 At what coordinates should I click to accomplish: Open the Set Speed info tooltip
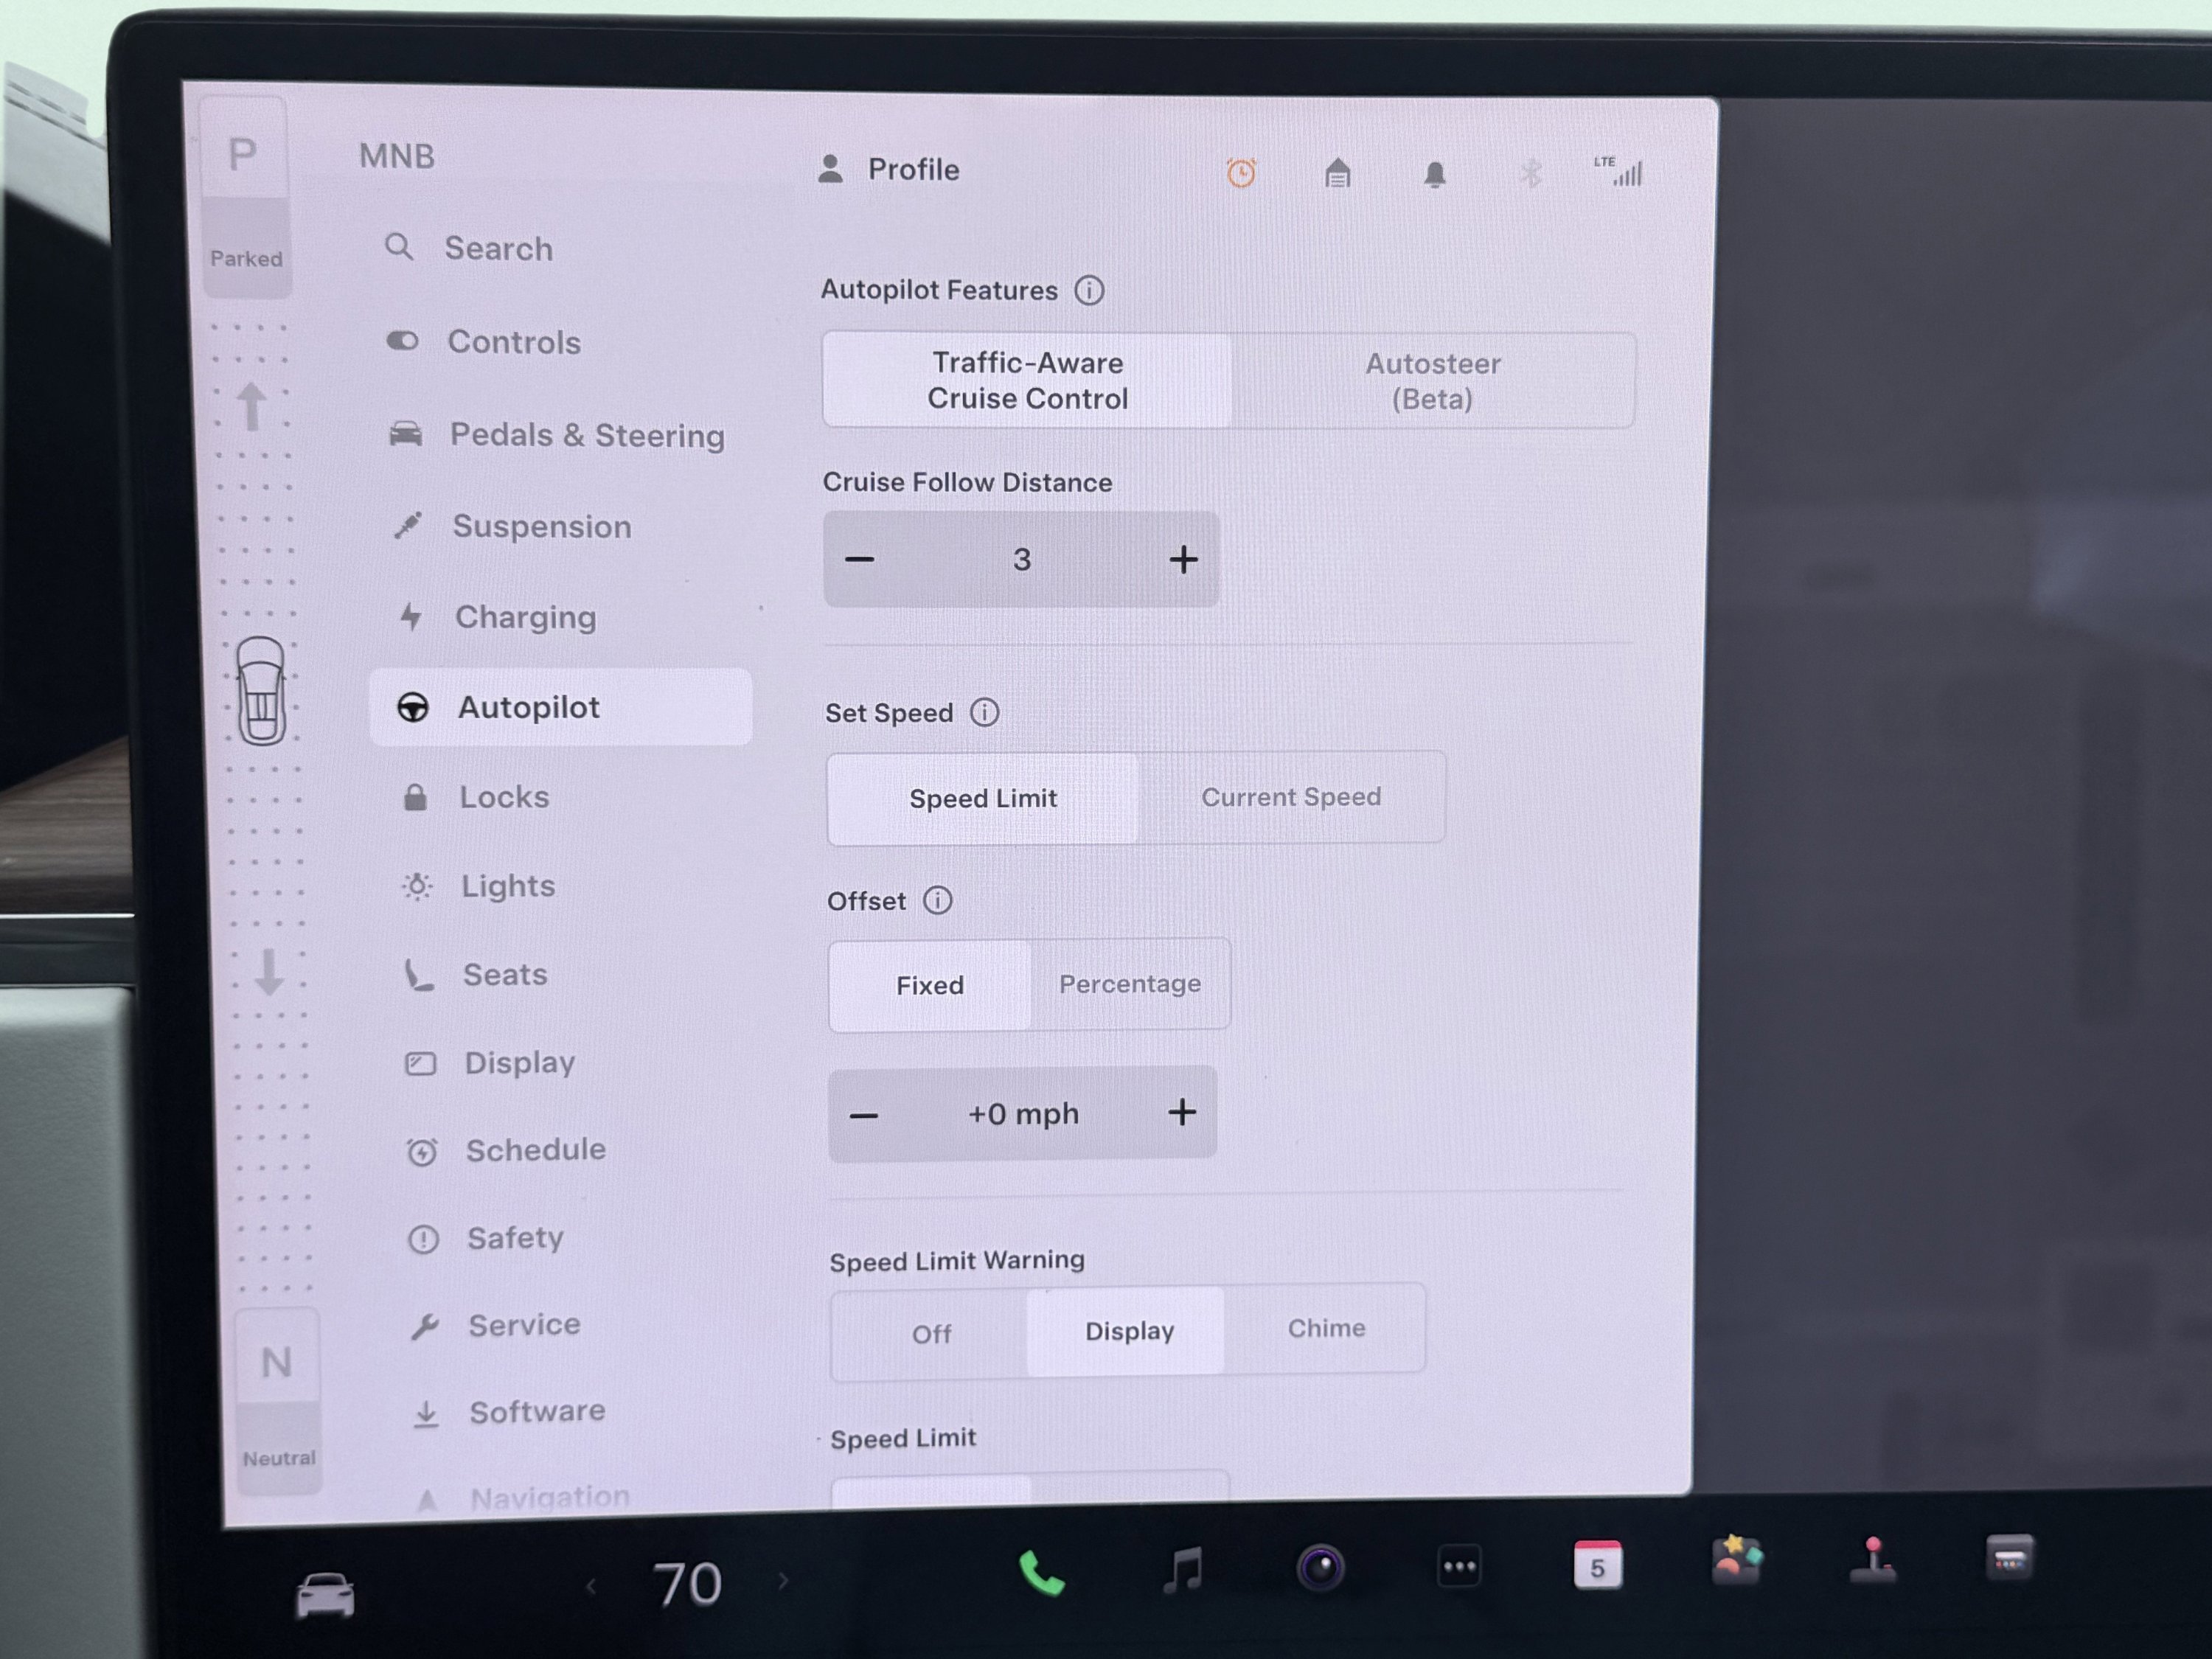[x=985, y=712]
